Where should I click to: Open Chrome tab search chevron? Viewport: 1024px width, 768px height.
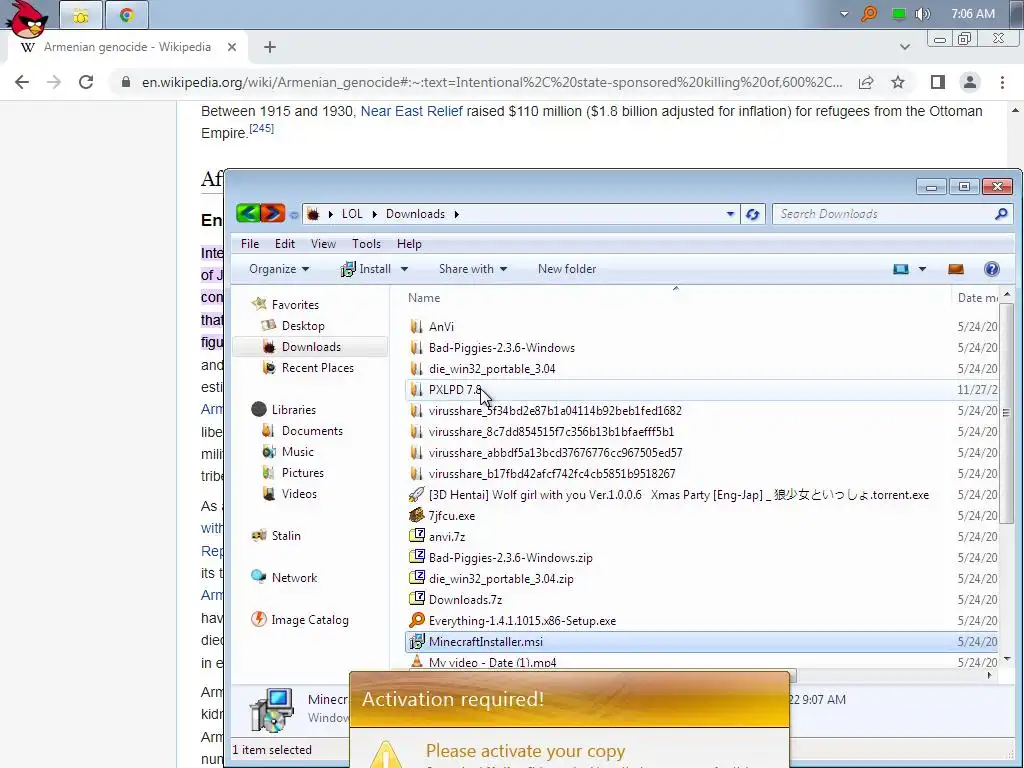click(904, 47)
